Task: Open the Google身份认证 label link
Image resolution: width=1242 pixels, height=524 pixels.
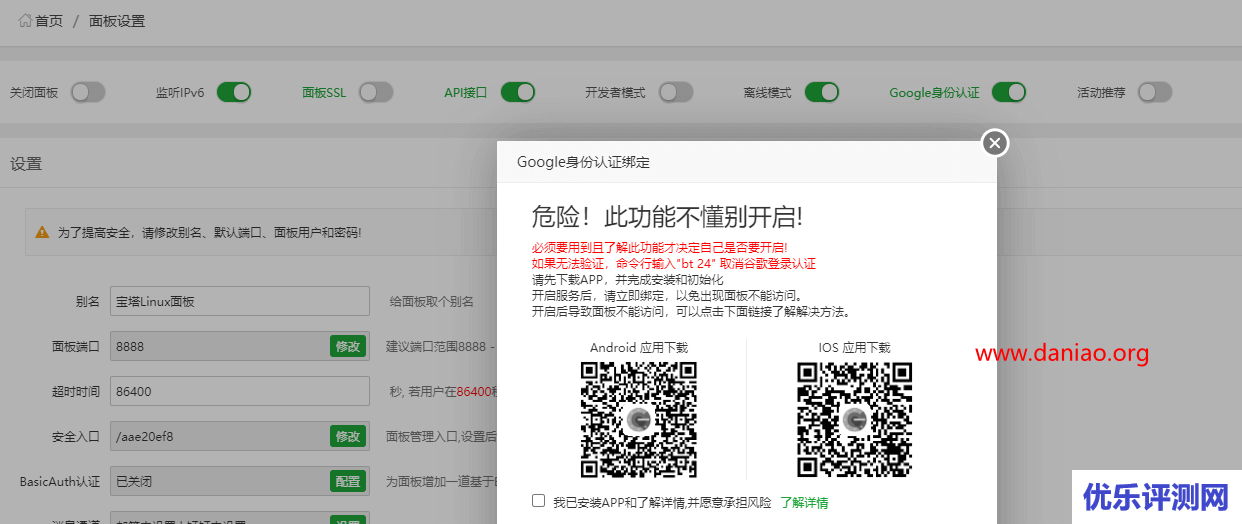Action: coord(934,93)
